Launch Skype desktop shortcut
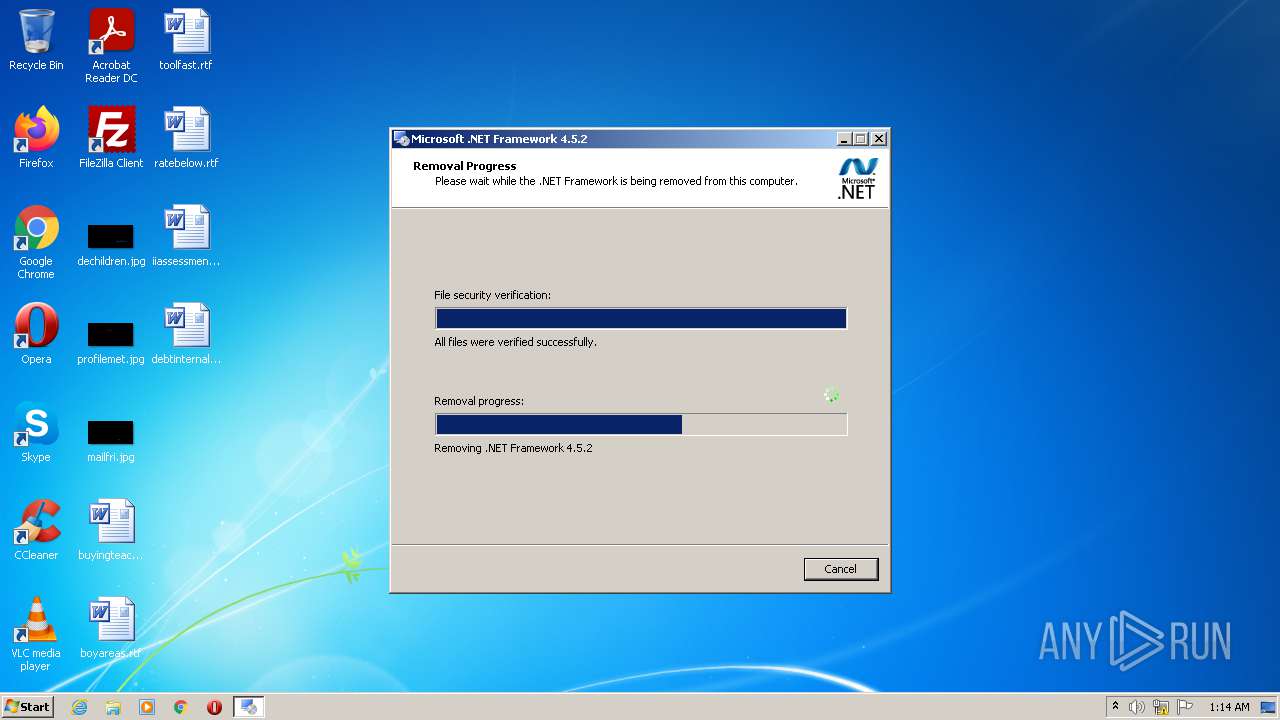 (x=36, y=432)
